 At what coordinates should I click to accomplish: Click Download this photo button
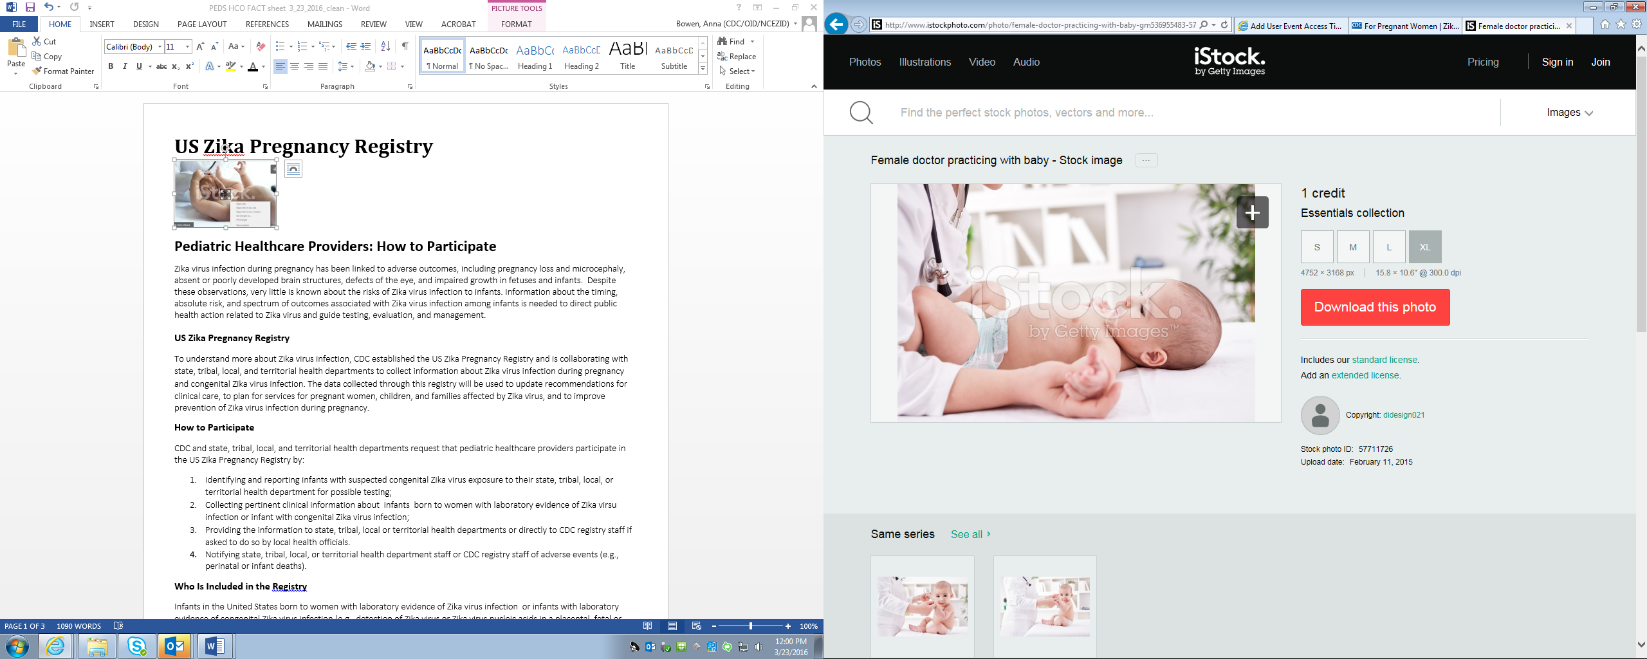1375,307
